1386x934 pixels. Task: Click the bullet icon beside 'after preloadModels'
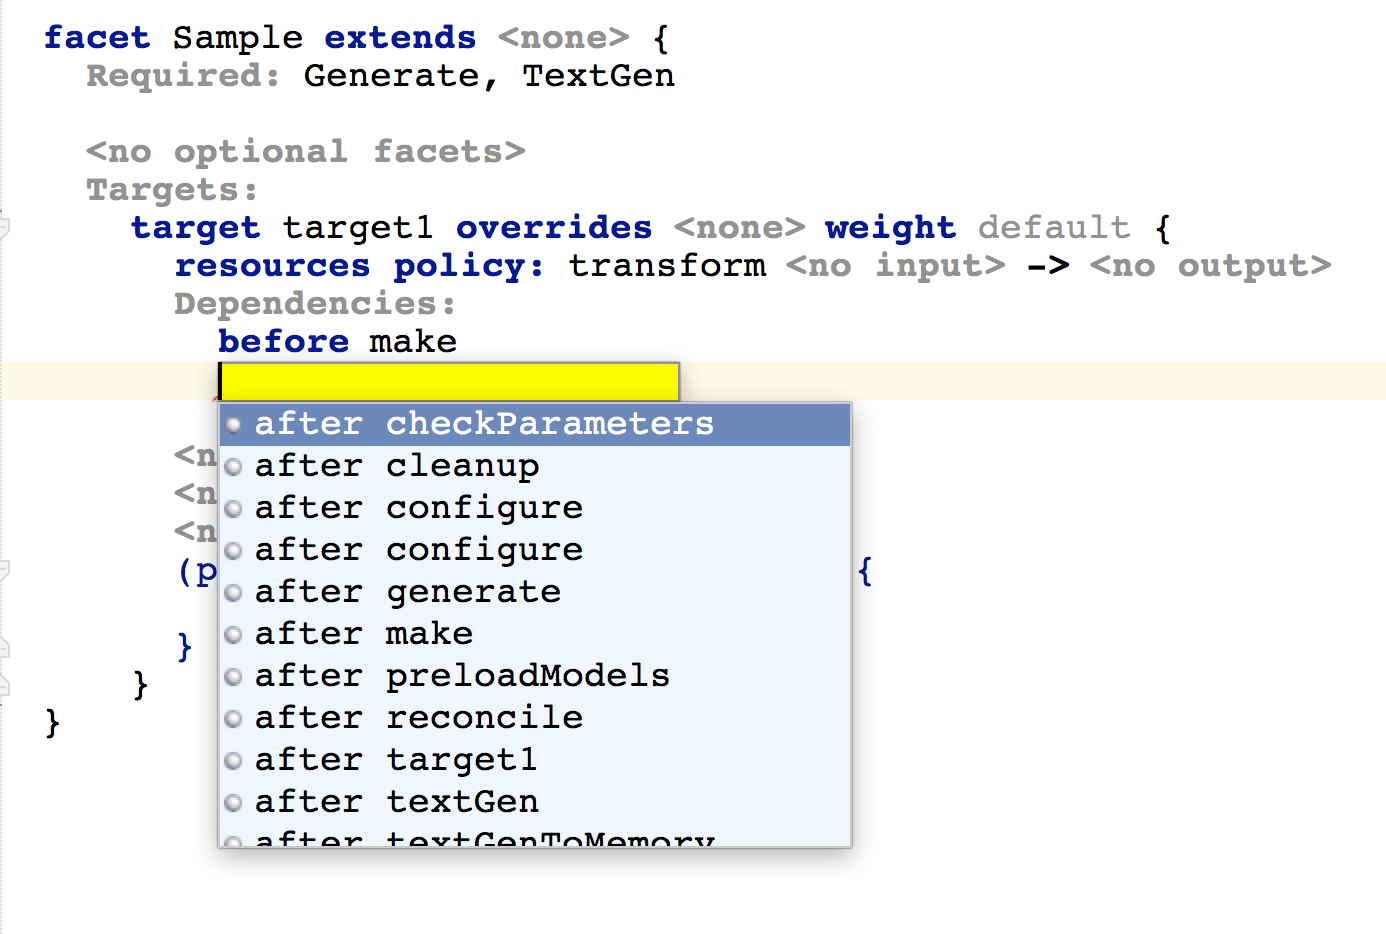(x=234, y=677)
